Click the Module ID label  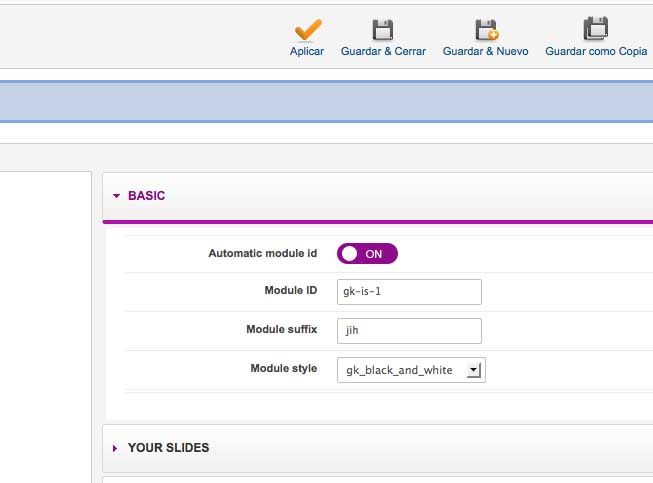click(291, 290)
